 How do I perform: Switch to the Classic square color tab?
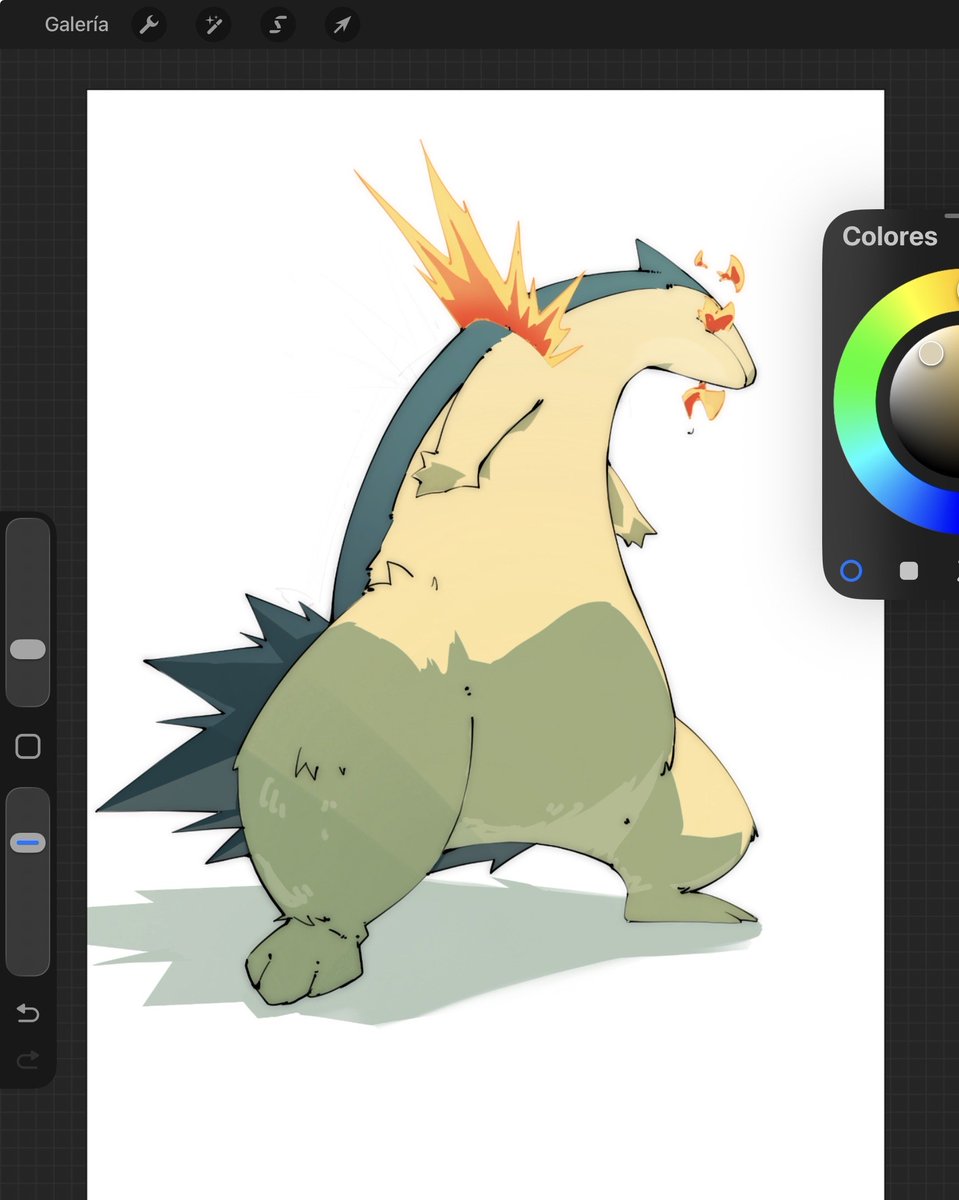pos(909,570)
